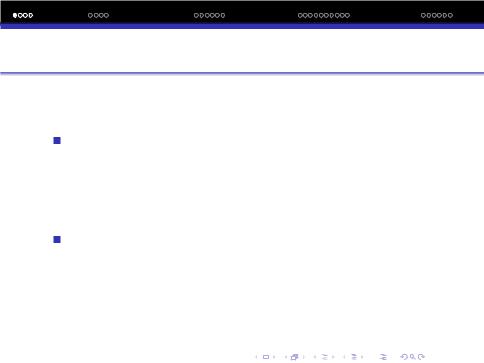Click the filled first navigation dot in header
Image resolution: width=484 pixels, height=363 pixels.
tap(15, 15)
